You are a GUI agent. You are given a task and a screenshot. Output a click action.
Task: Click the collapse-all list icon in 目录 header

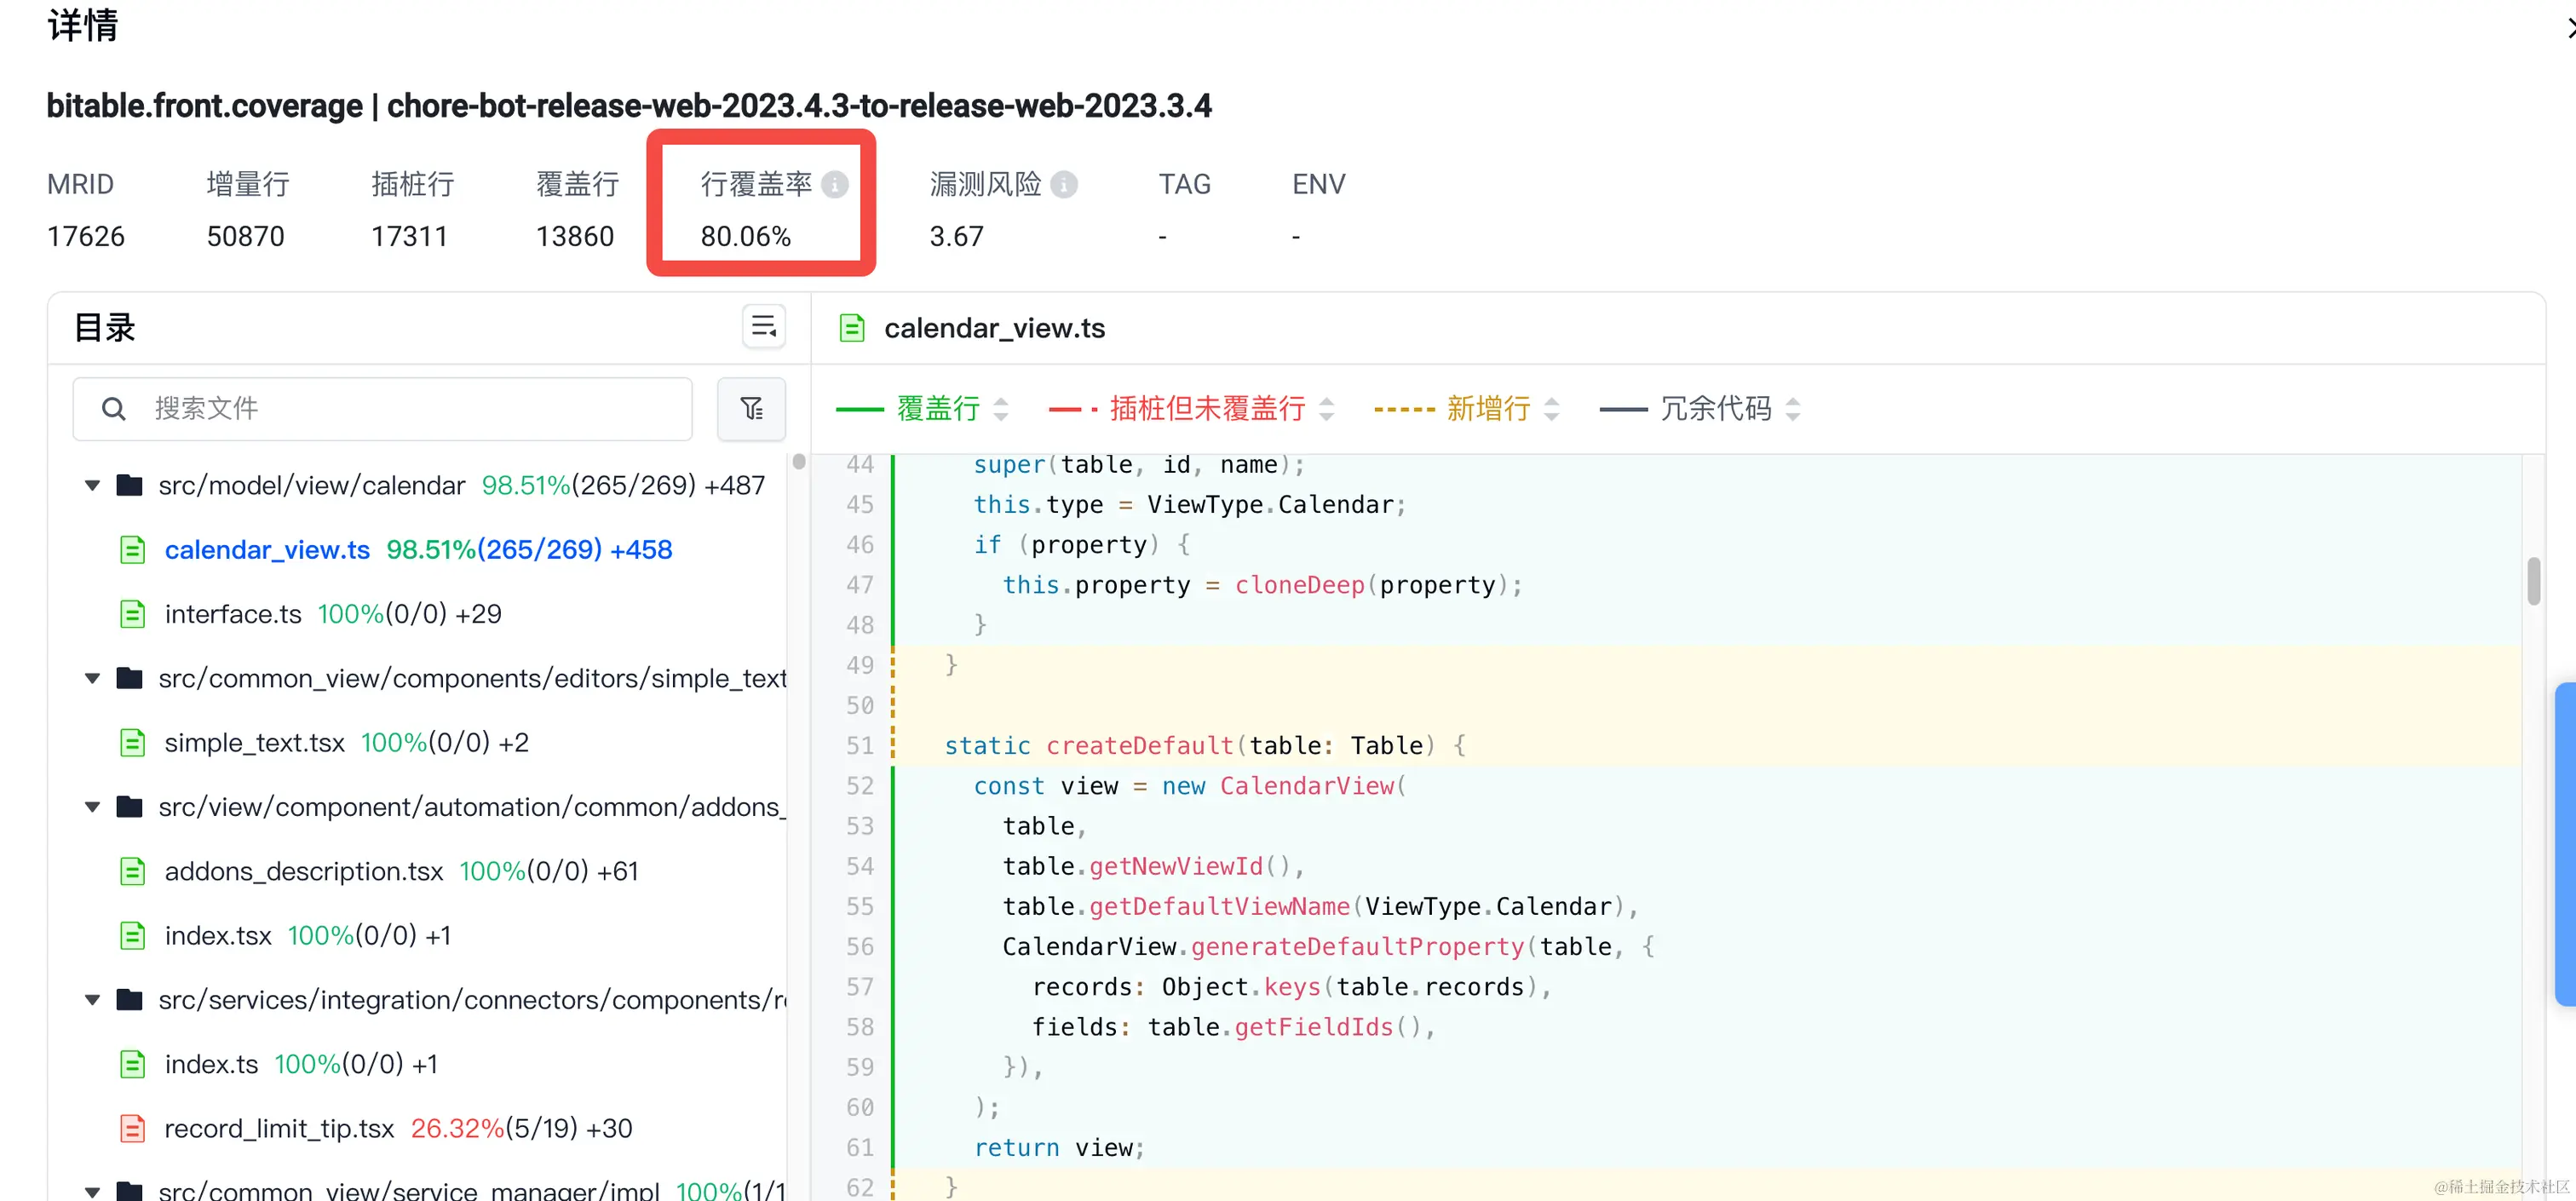pos(764,327)
